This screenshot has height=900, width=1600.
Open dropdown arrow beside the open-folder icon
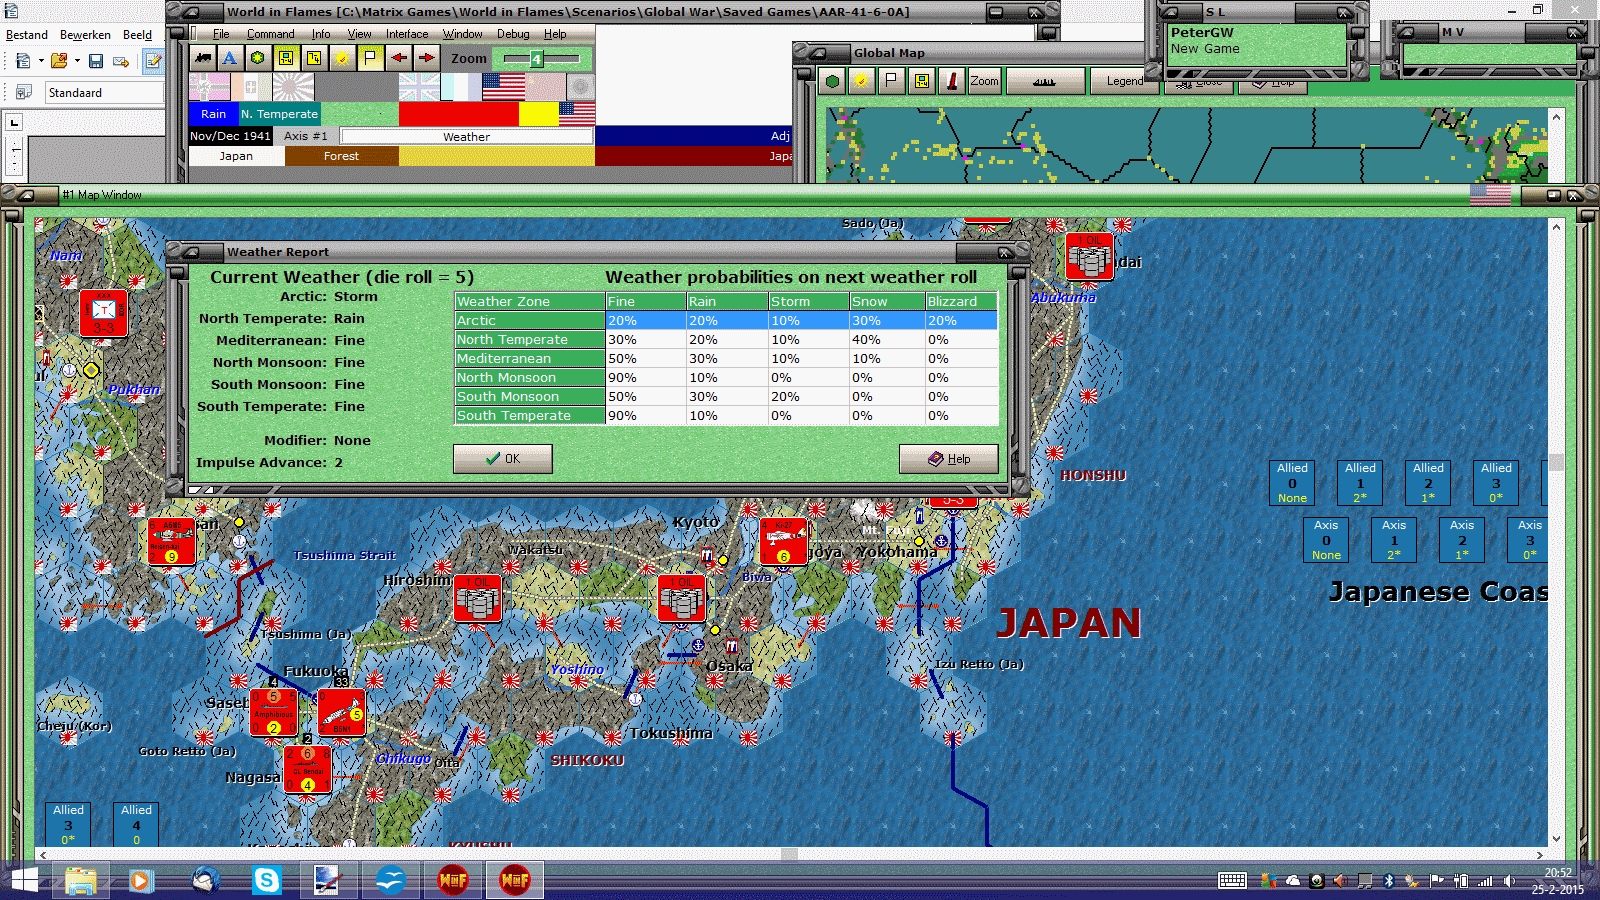pyautogui.click(x=77, y=61)
